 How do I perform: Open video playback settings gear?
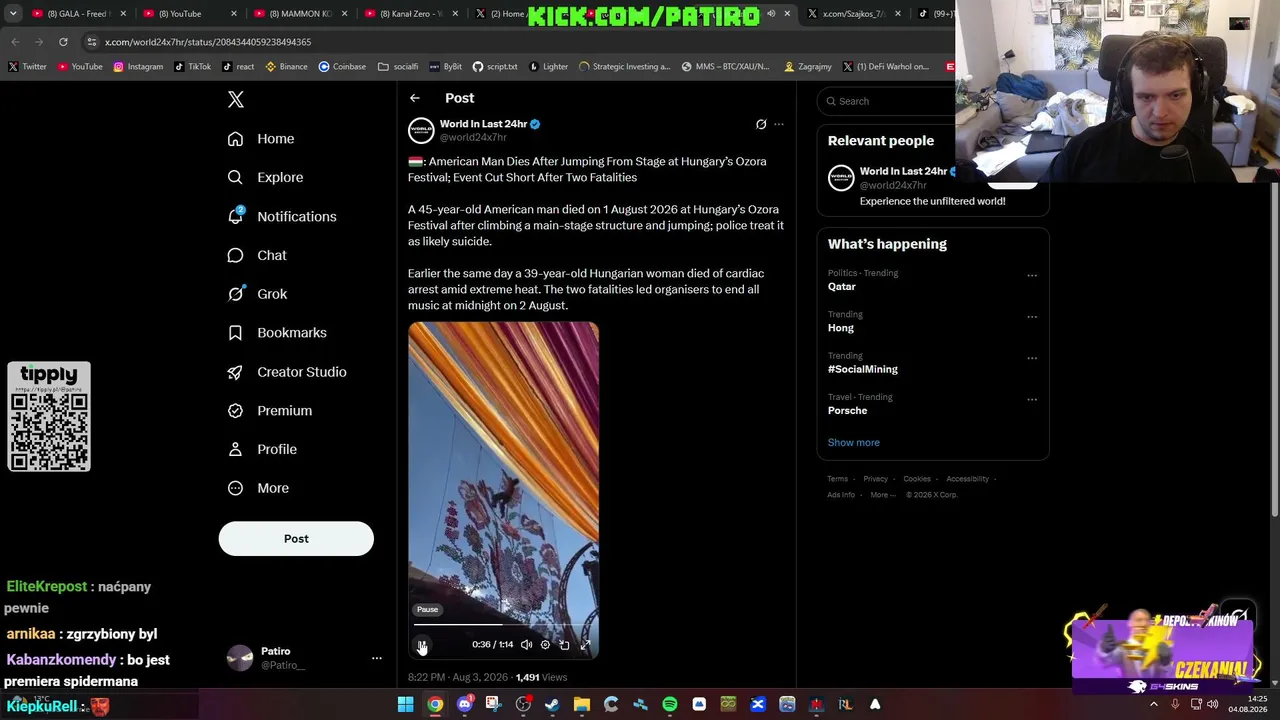tap(545, 645)
